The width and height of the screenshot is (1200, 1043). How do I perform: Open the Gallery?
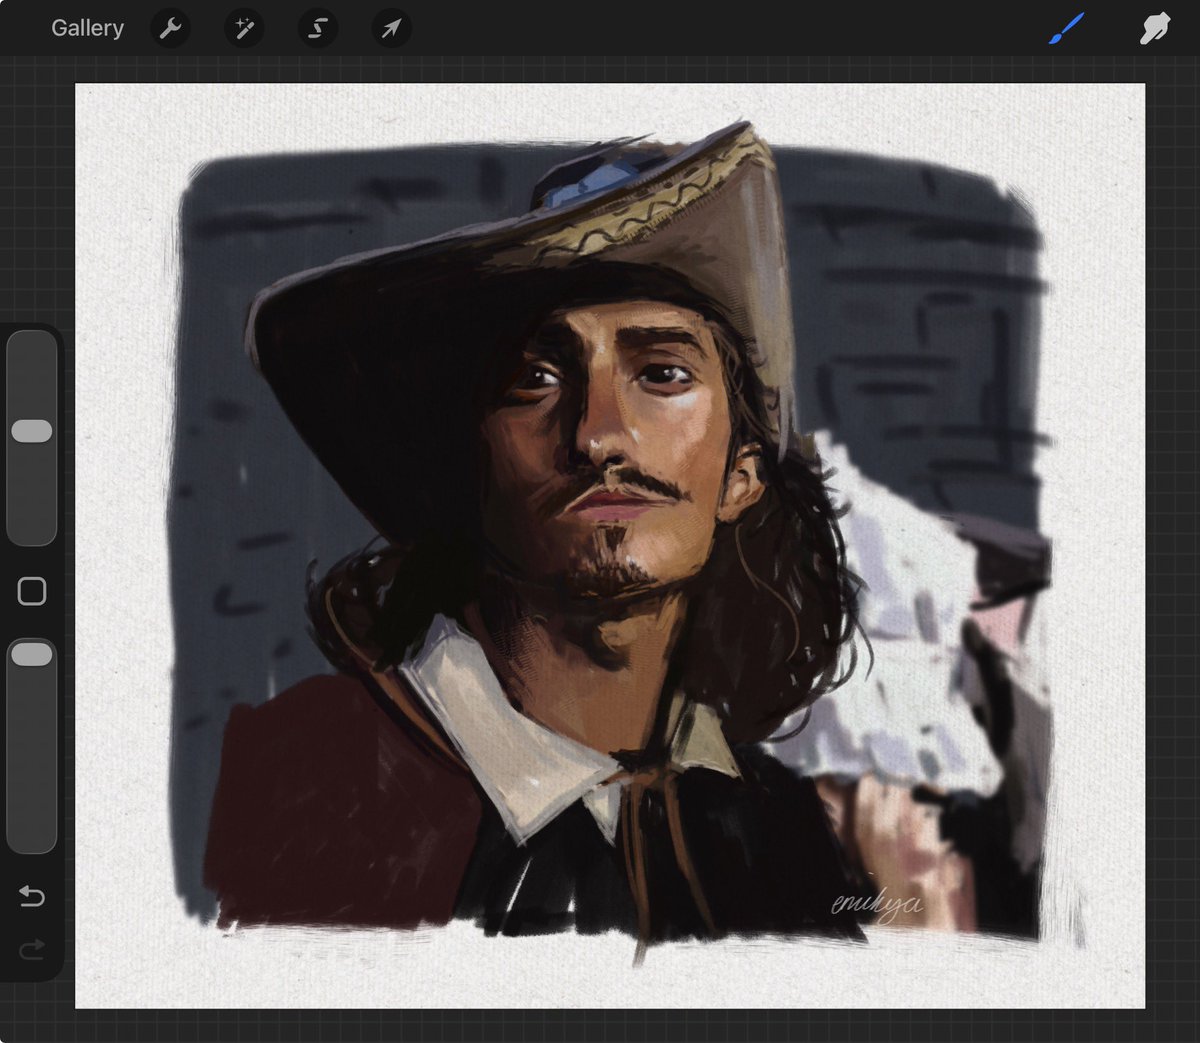click(87, 28)
